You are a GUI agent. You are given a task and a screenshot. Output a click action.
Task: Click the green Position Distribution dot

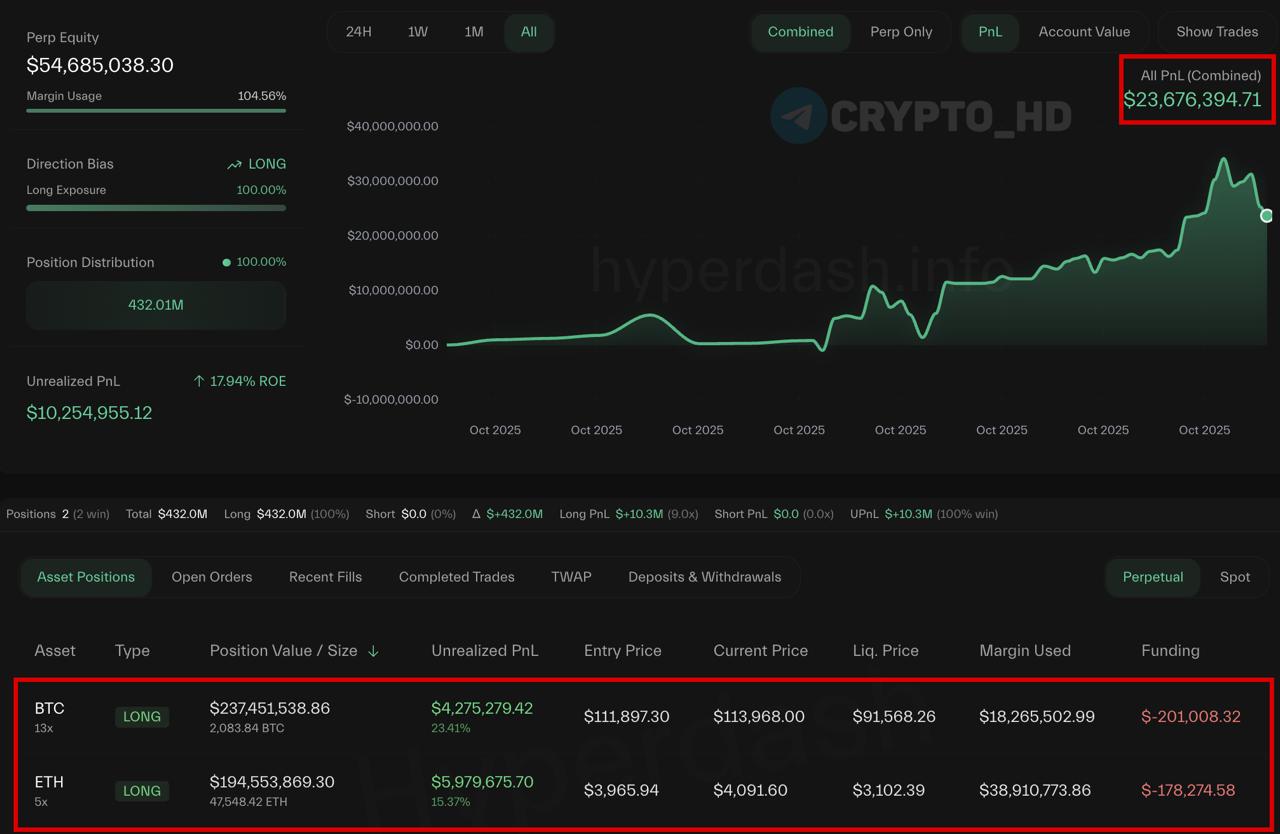[227, 262]
